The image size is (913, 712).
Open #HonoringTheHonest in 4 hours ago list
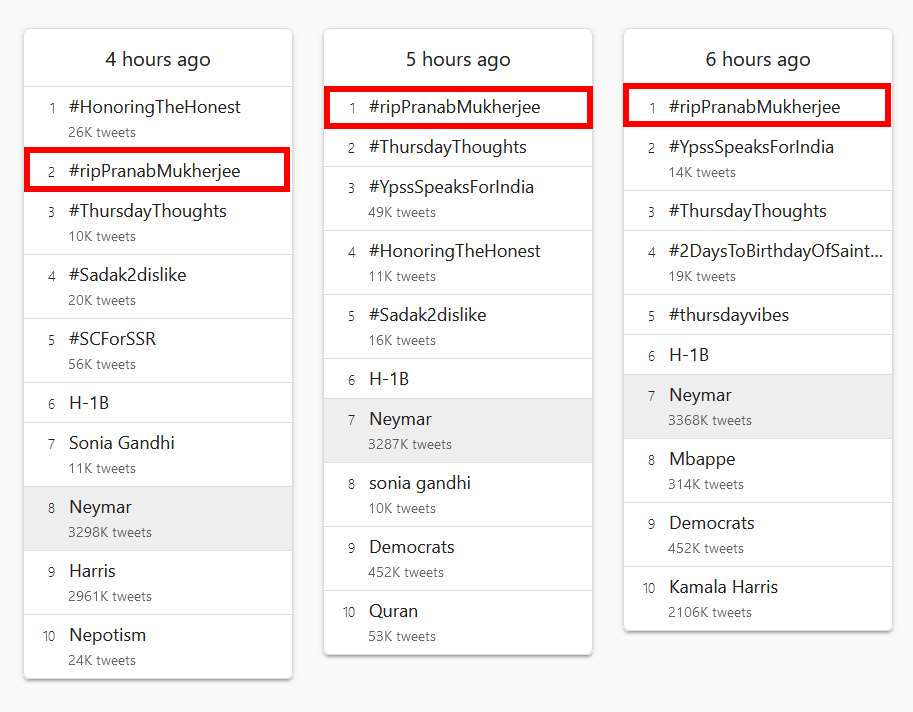click(155, 107)
